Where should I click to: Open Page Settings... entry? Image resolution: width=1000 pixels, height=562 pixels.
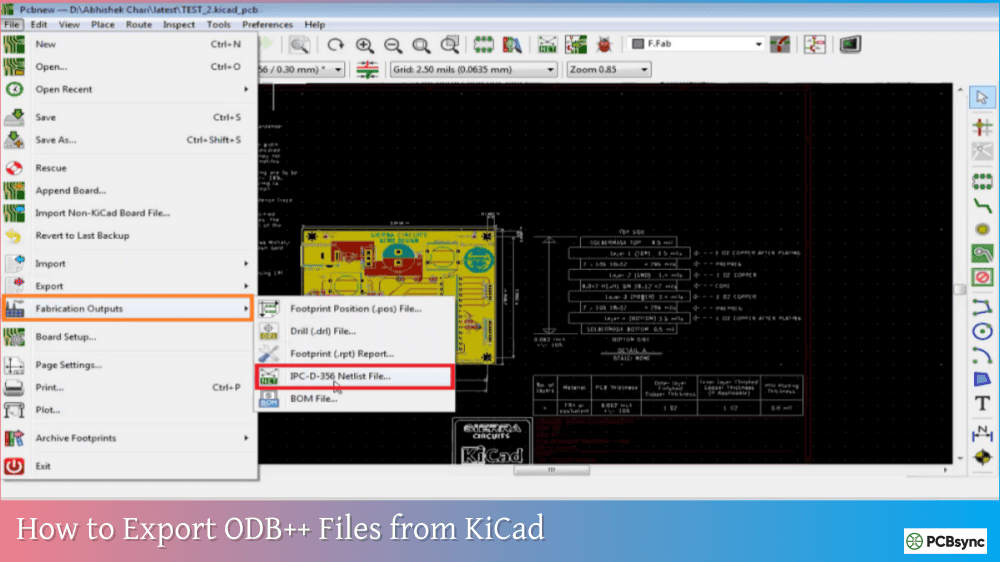tap(129, 365)
